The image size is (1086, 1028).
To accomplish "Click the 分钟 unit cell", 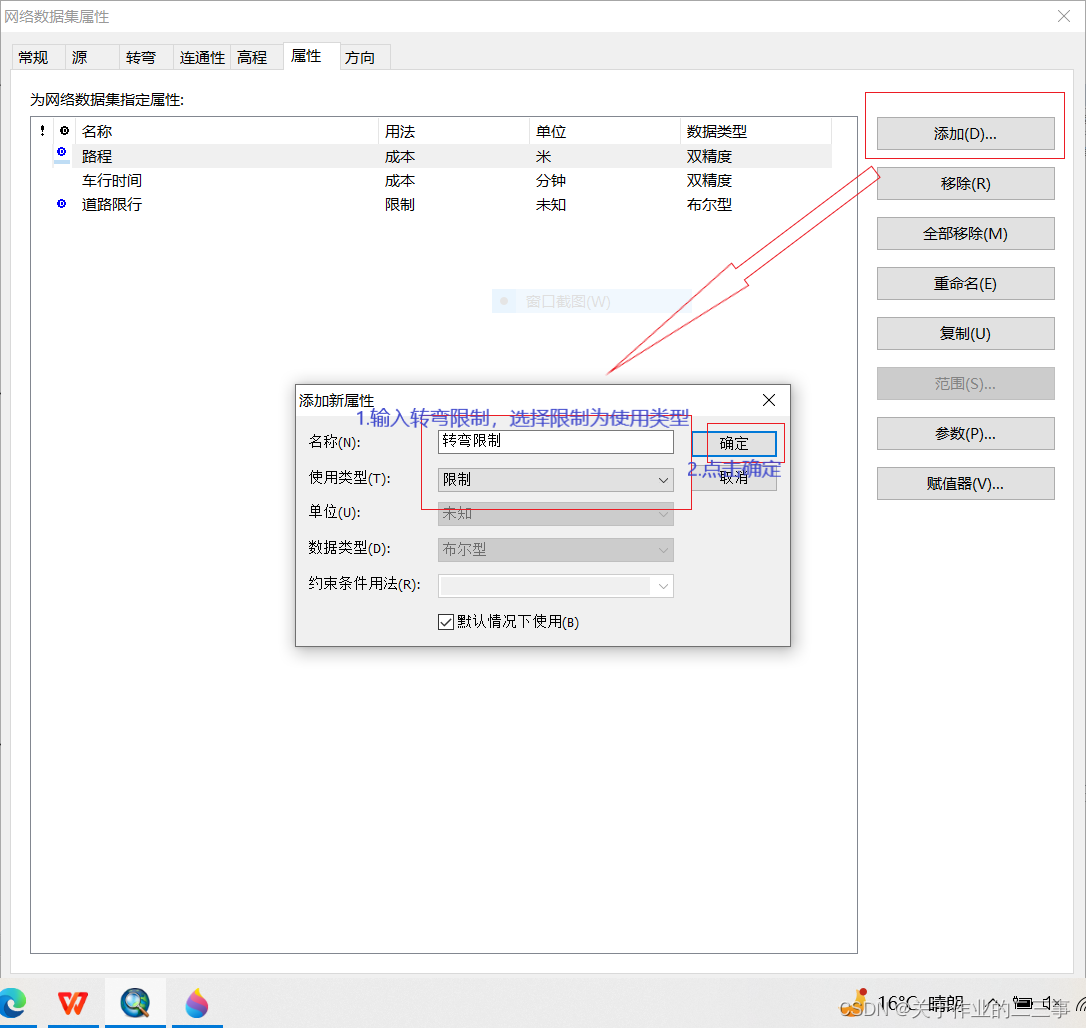I will pyautogui.click(x=551, y=180).
